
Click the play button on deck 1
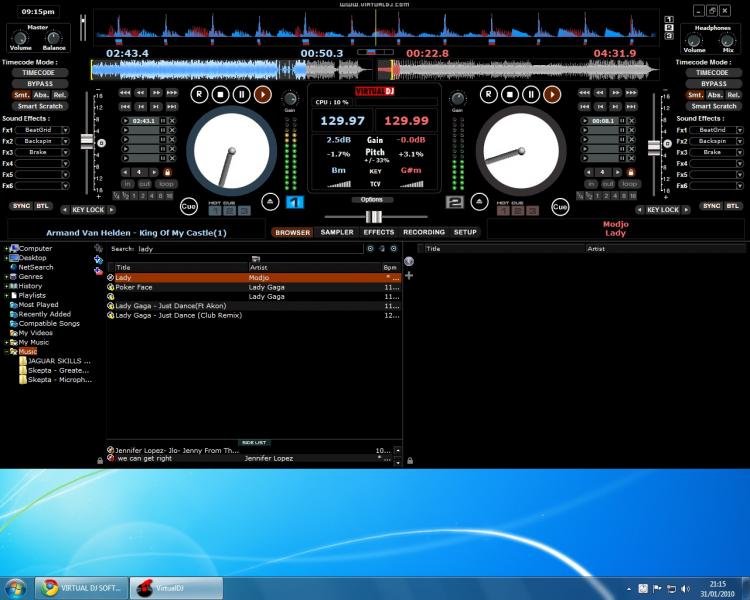(263, 94)
